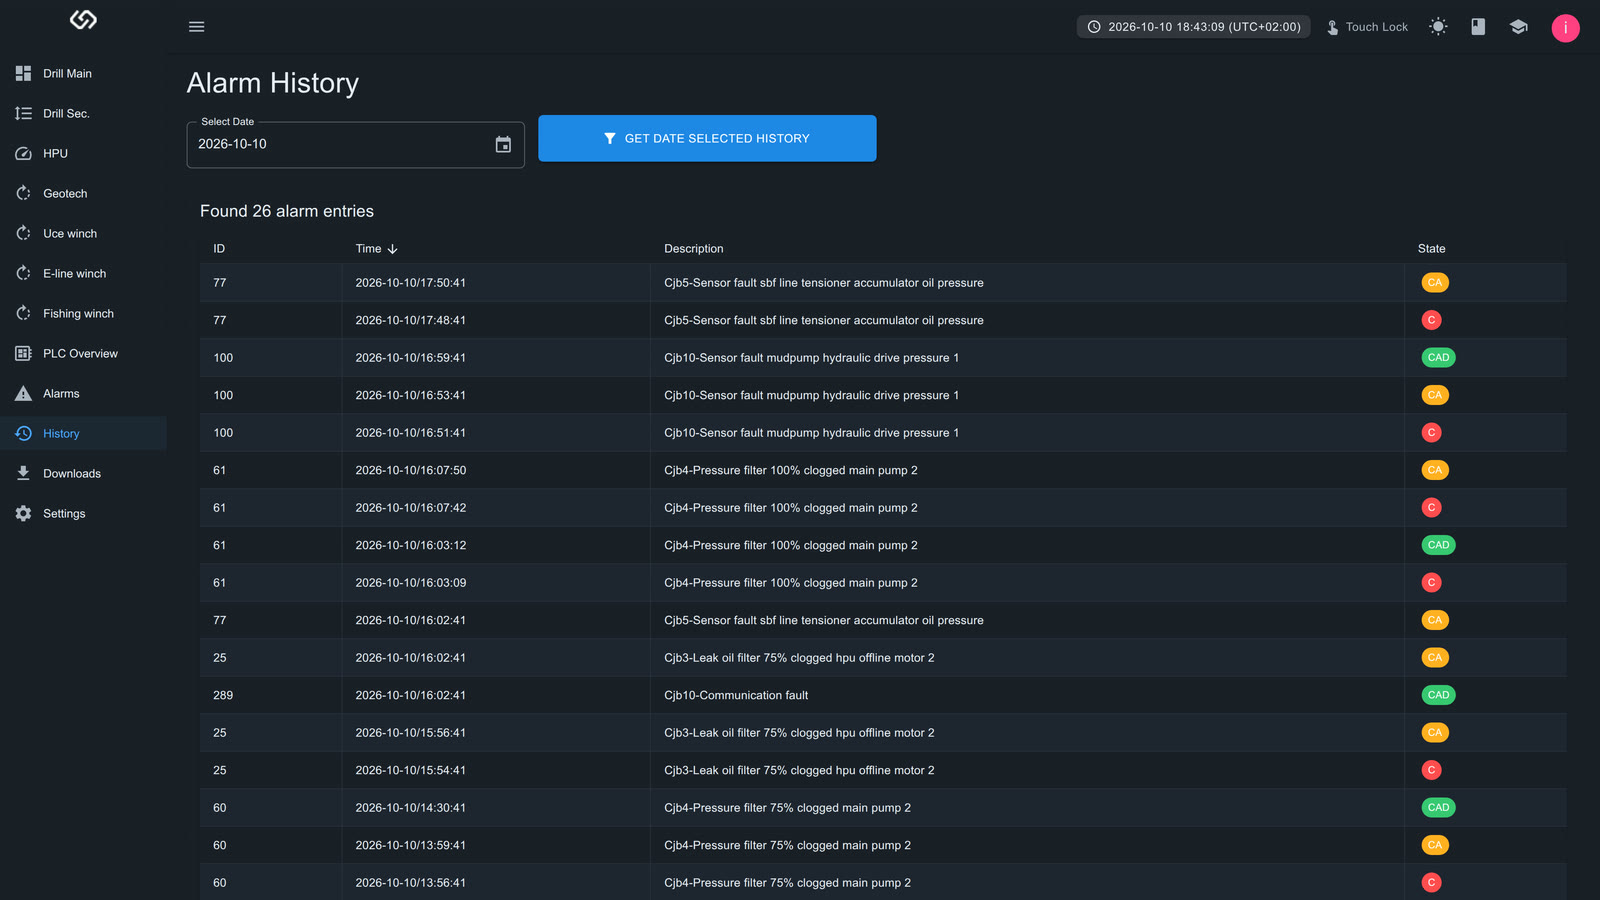The height and width of the screenshot is (900, 1600).
Task: Open Drill Sec. page
Action: point(83,114)
